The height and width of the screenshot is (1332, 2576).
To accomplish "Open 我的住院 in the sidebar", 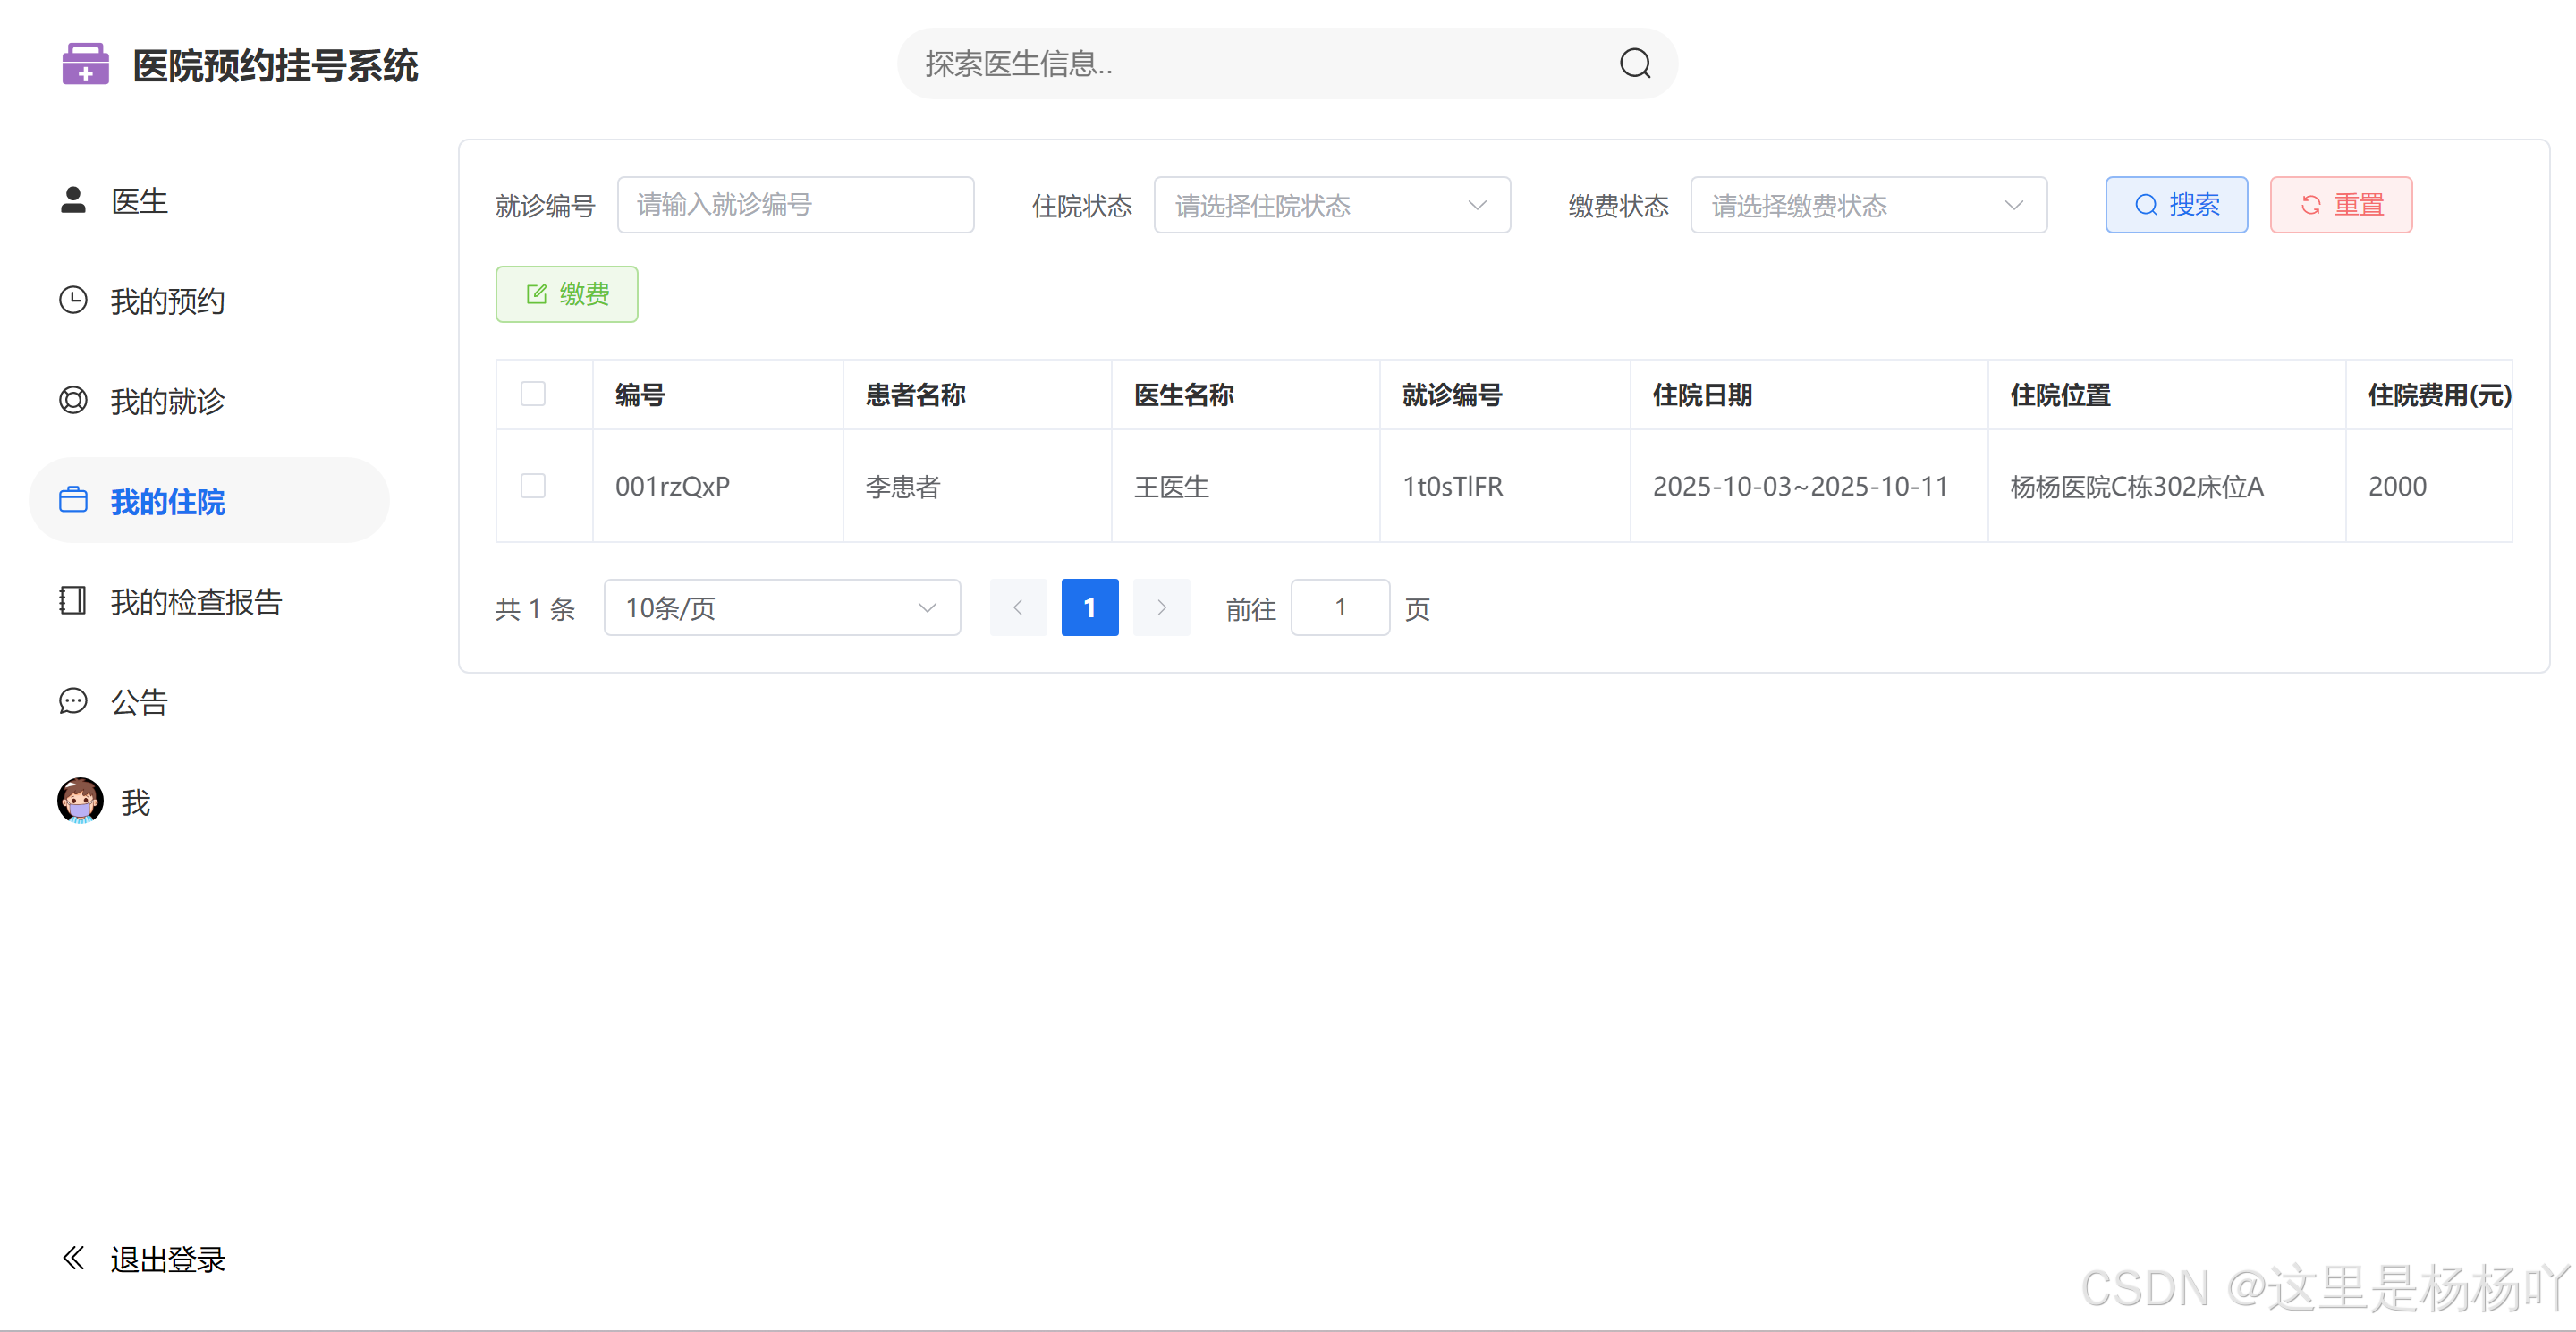I will 168,501.
